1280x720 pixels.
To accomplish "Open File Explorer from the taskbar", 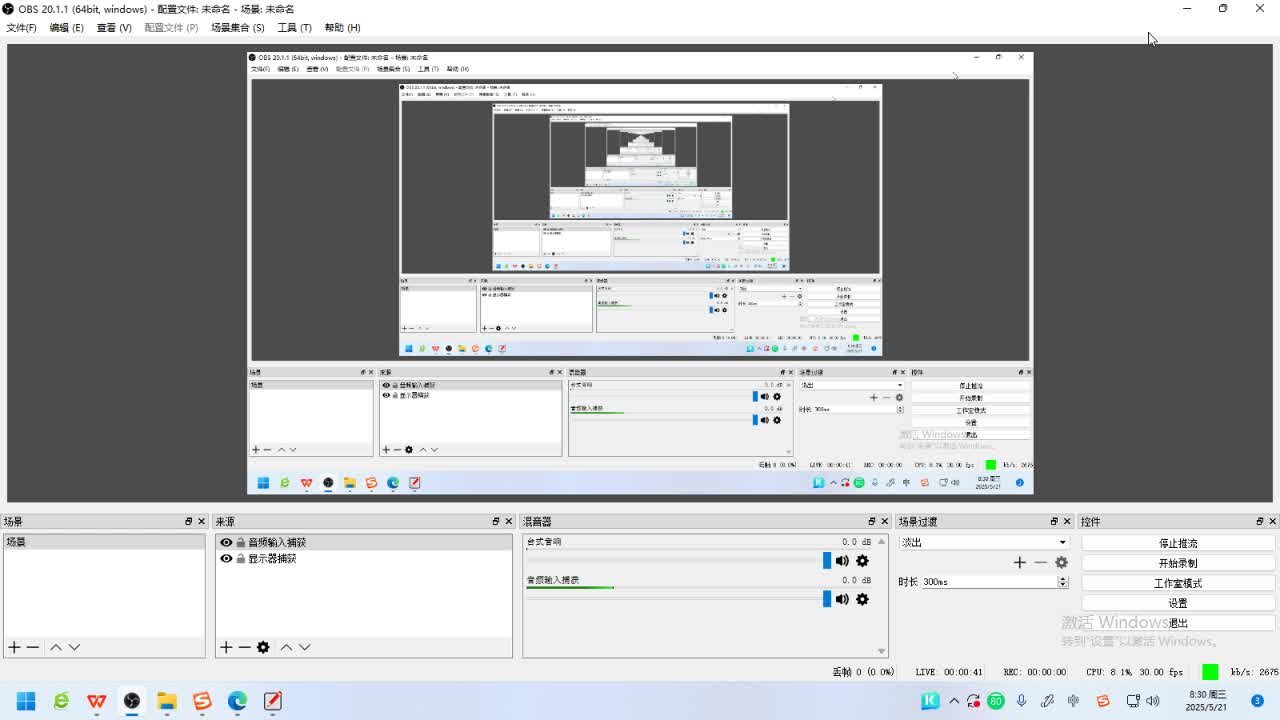I will tap(167, 701).
